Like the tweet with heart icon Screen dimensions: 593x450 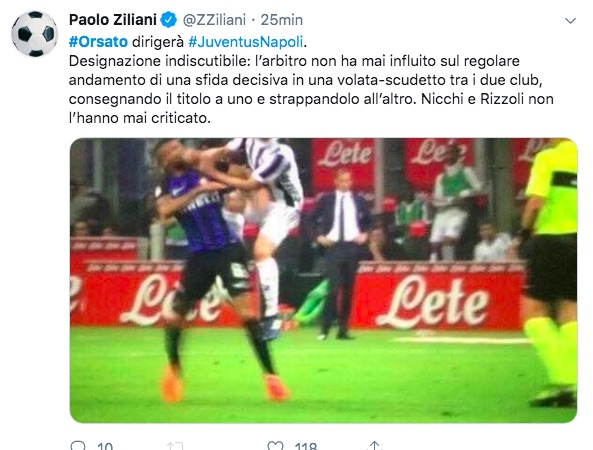point(275,445)
